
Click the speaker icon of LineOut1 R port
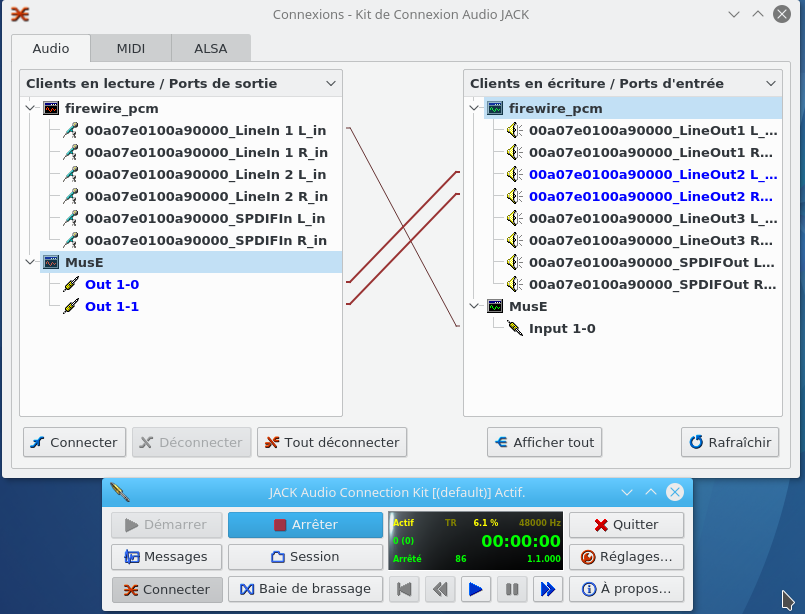pos(514,152)
